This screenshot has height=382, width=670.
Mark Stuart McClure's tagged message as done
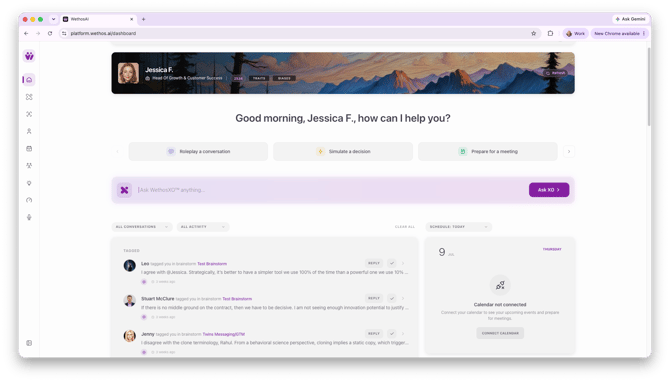(391, 298)
